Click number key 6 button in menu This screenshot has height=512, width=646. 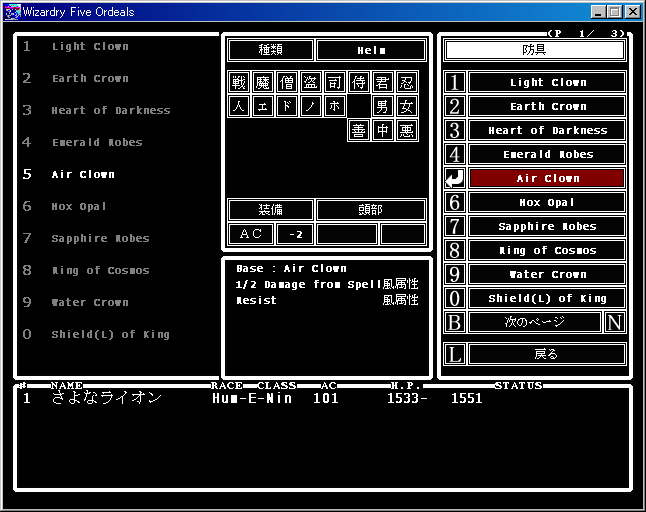[x=455, y=202]
